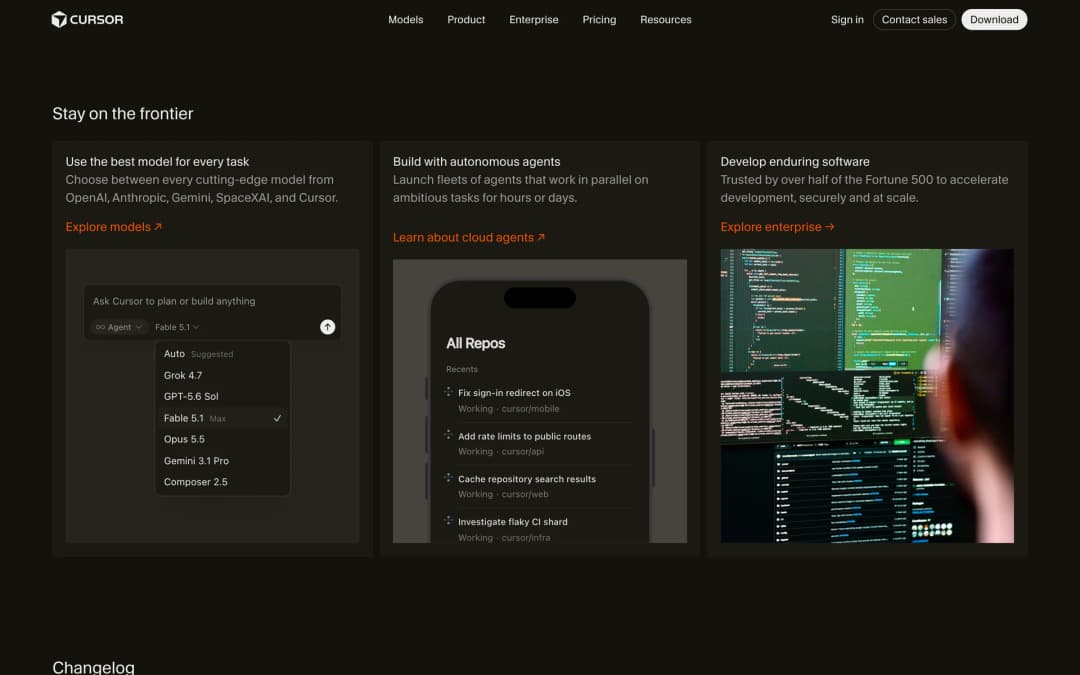Click the All Repos heading on the phone
The image size is (1080, 675).
pyautogui.click(x=476, y=343)
